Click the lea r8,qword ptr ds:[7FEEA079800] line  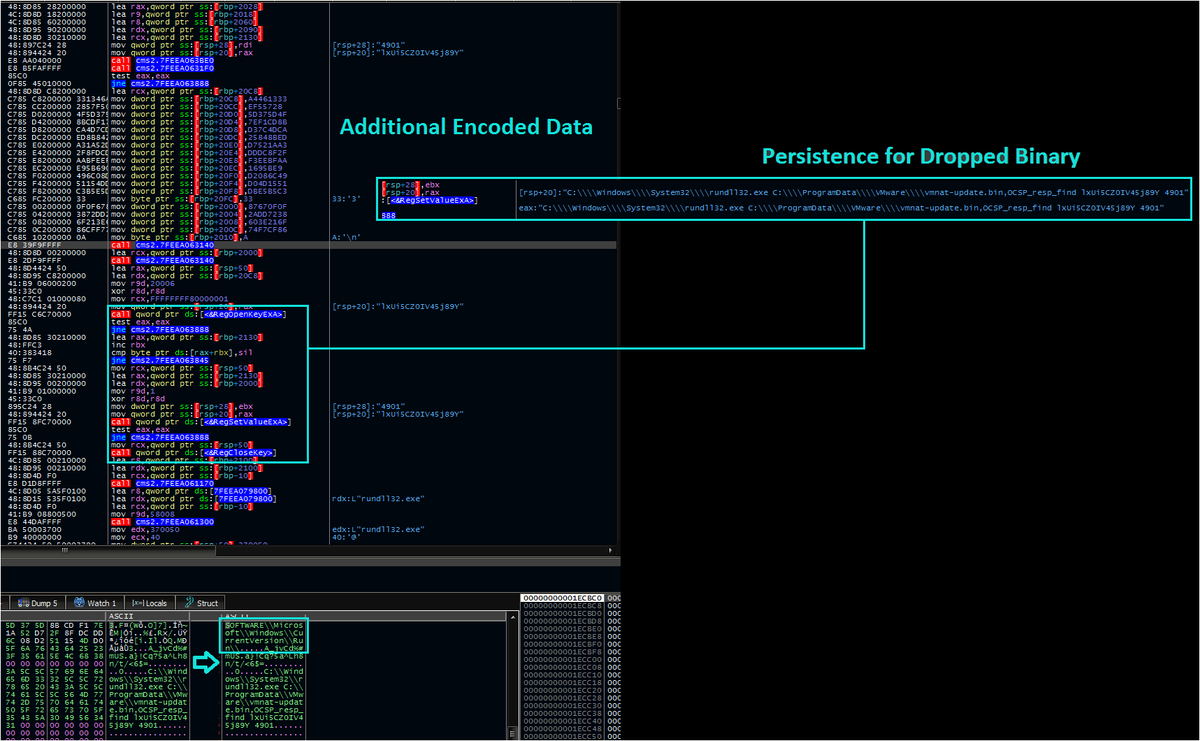click(x=189, y=490)
